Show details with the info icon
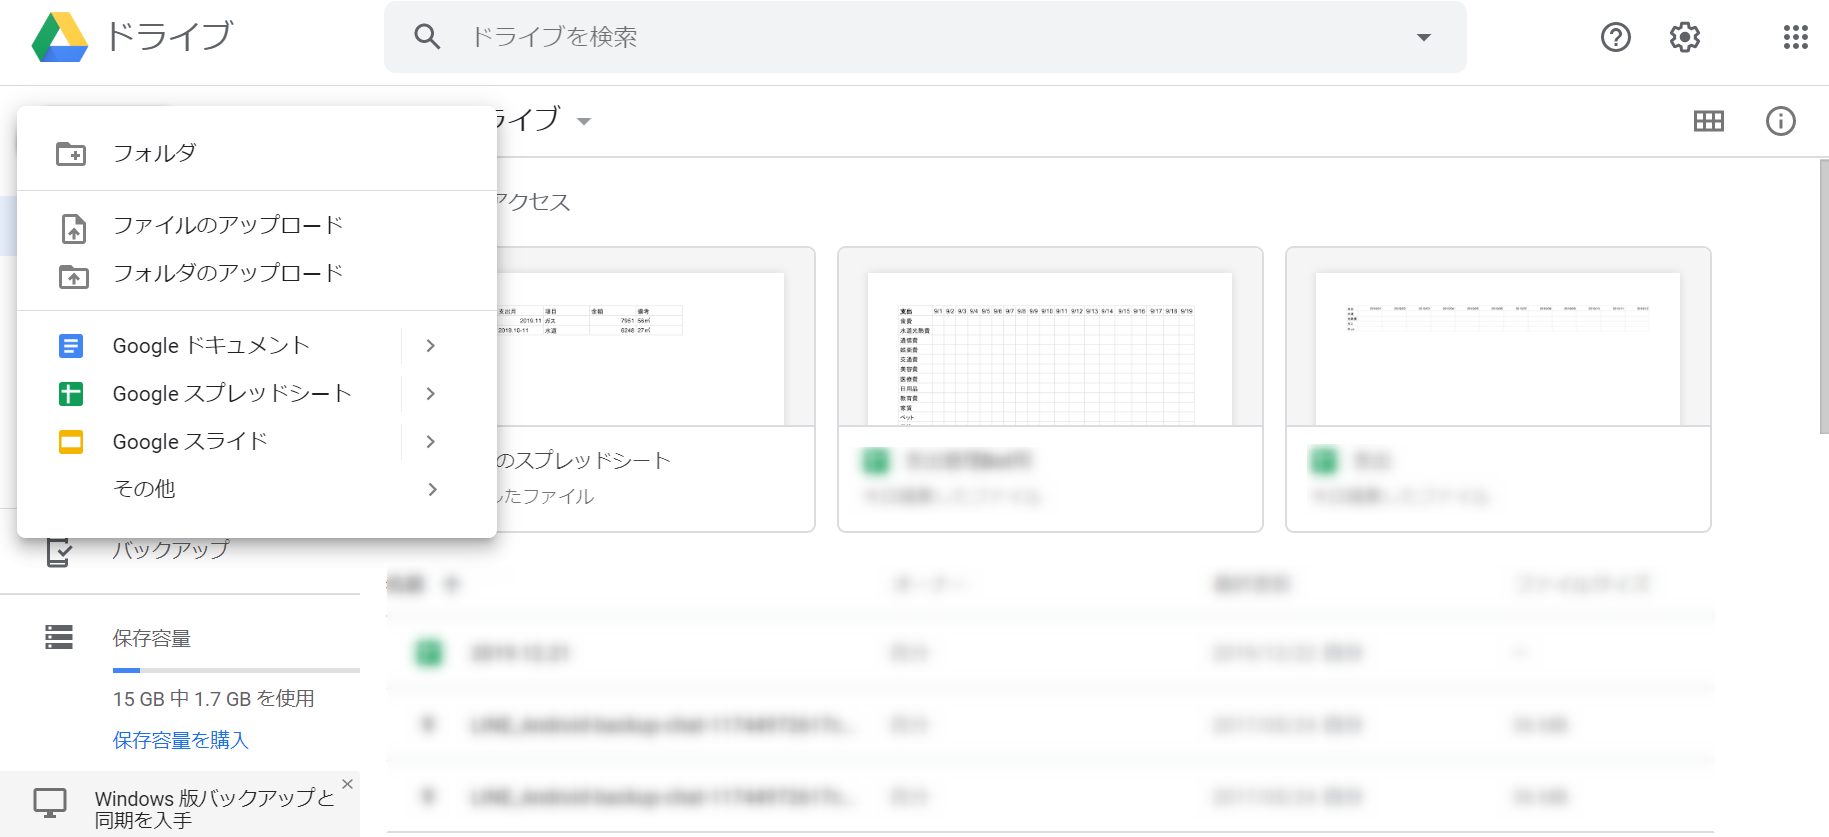This screenshot has width=1829, height=837. coord(1781,121)
